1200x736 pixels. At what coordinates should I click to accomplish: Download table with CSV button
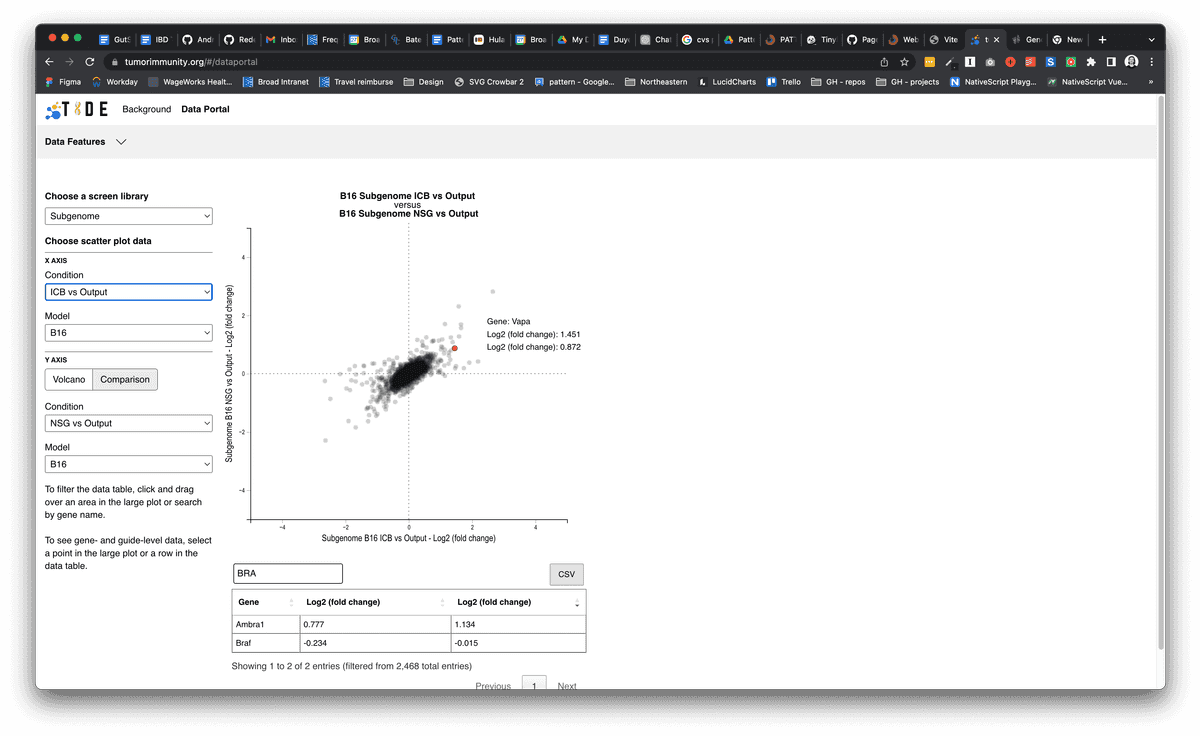[566, 574]
